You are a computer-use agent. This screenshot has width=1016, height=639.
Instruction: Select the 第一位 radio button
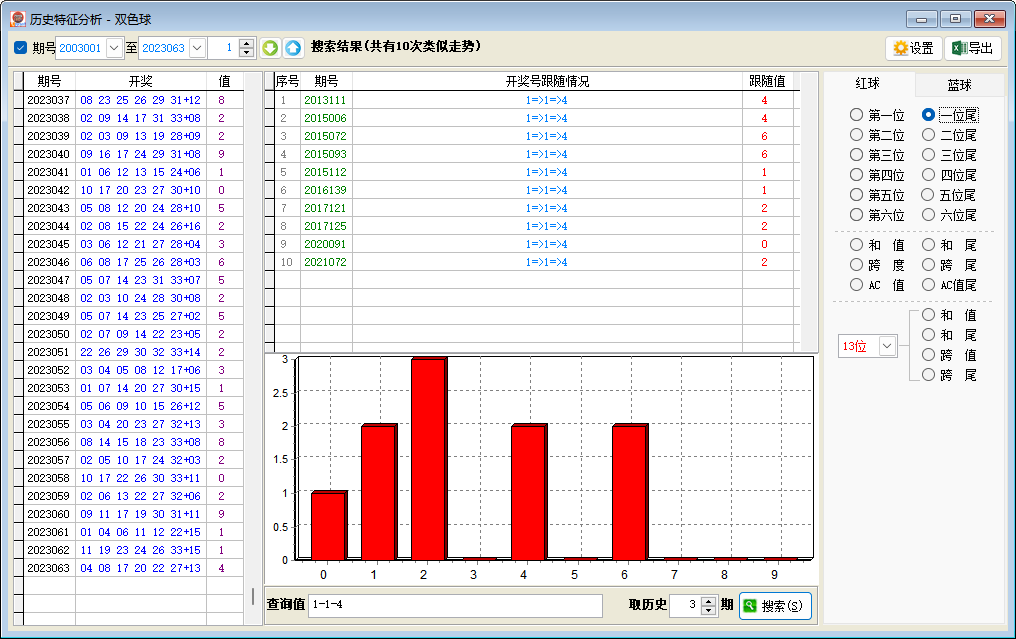pos(857,115)
